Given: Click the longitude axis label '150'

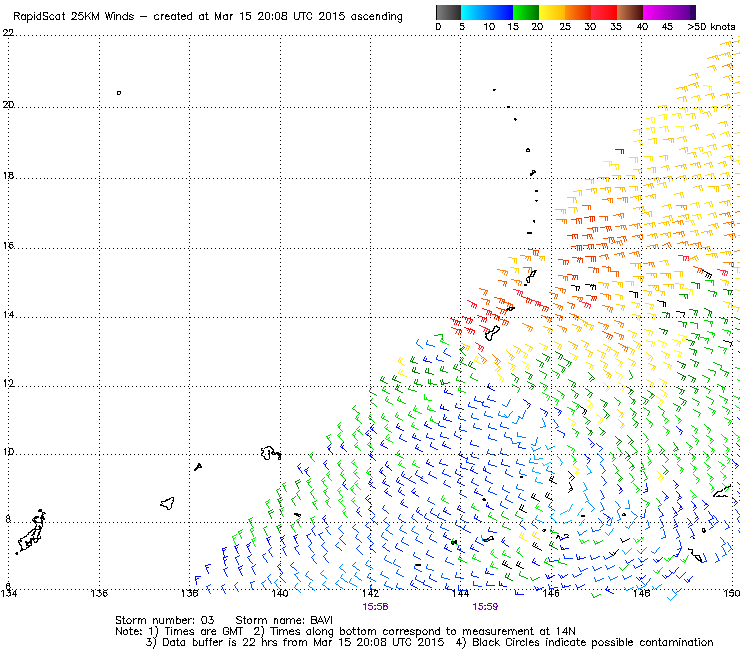Looking at the screenshot, I should click(732, 593).
